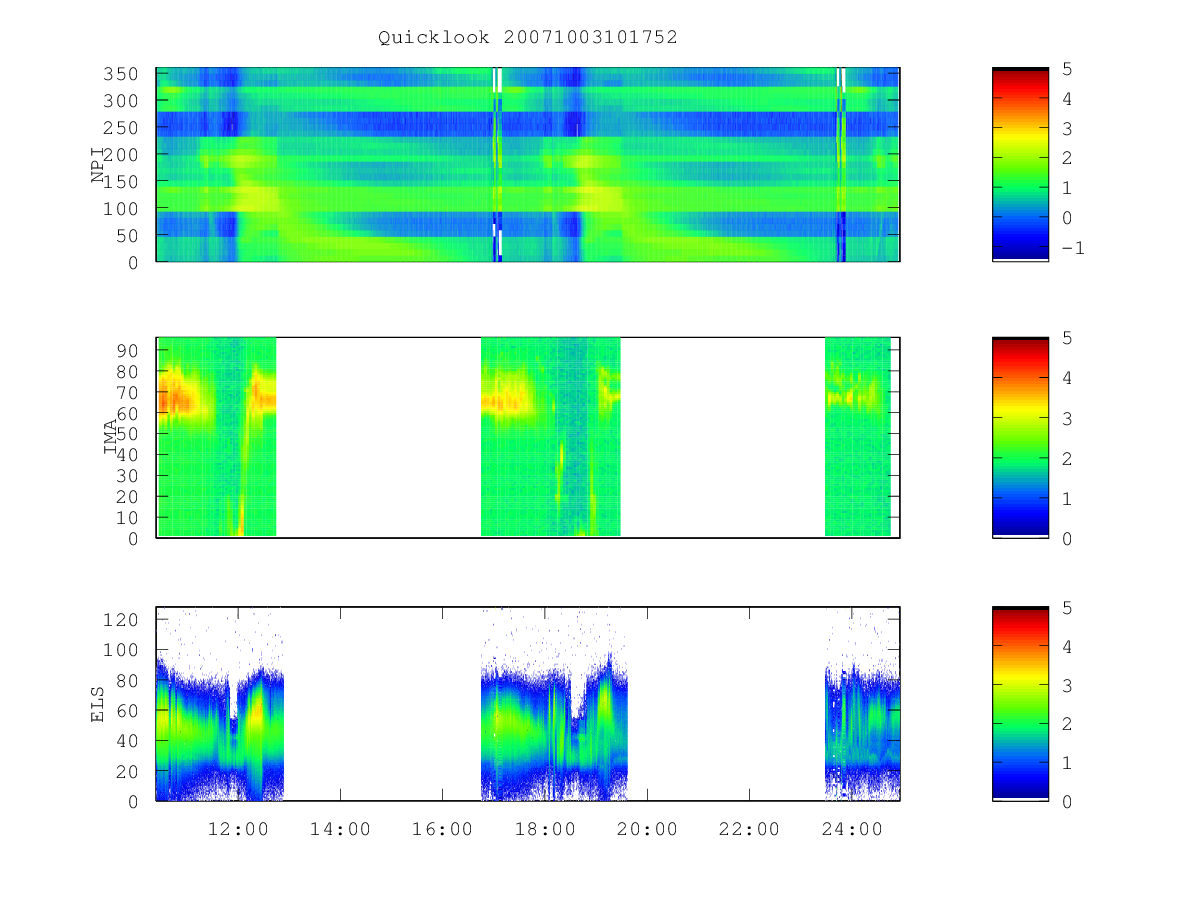Click the middle IMA data block near 18:00
The image size is (1200, 900).
pos(551,437)
